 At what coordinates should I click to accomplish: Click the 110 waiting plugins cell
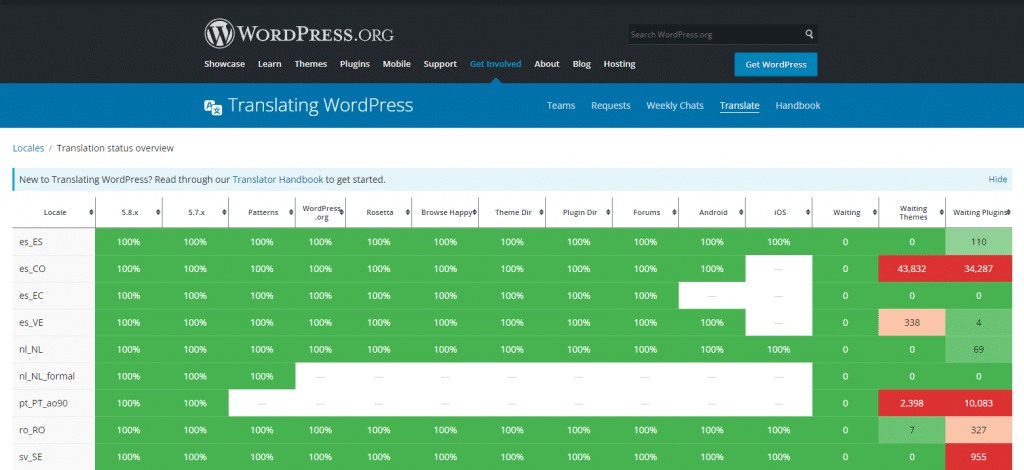(x=978, y=242)
